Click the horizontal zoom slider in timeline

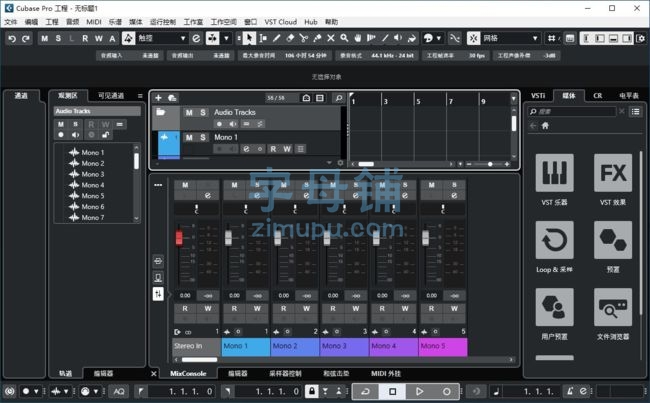pos(488,164)
